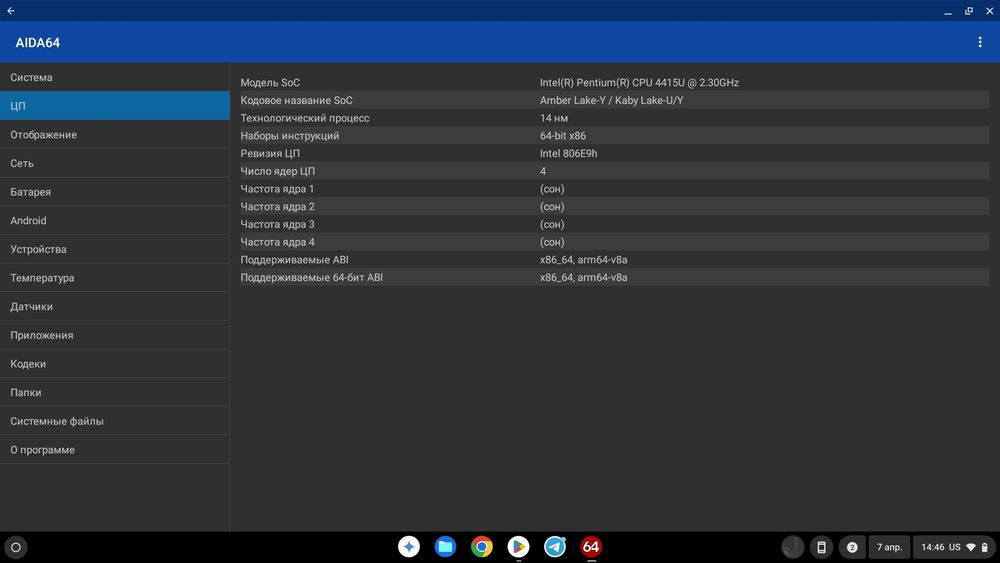Click the dim tray icon beside Phone Hub

click(793, 547)
